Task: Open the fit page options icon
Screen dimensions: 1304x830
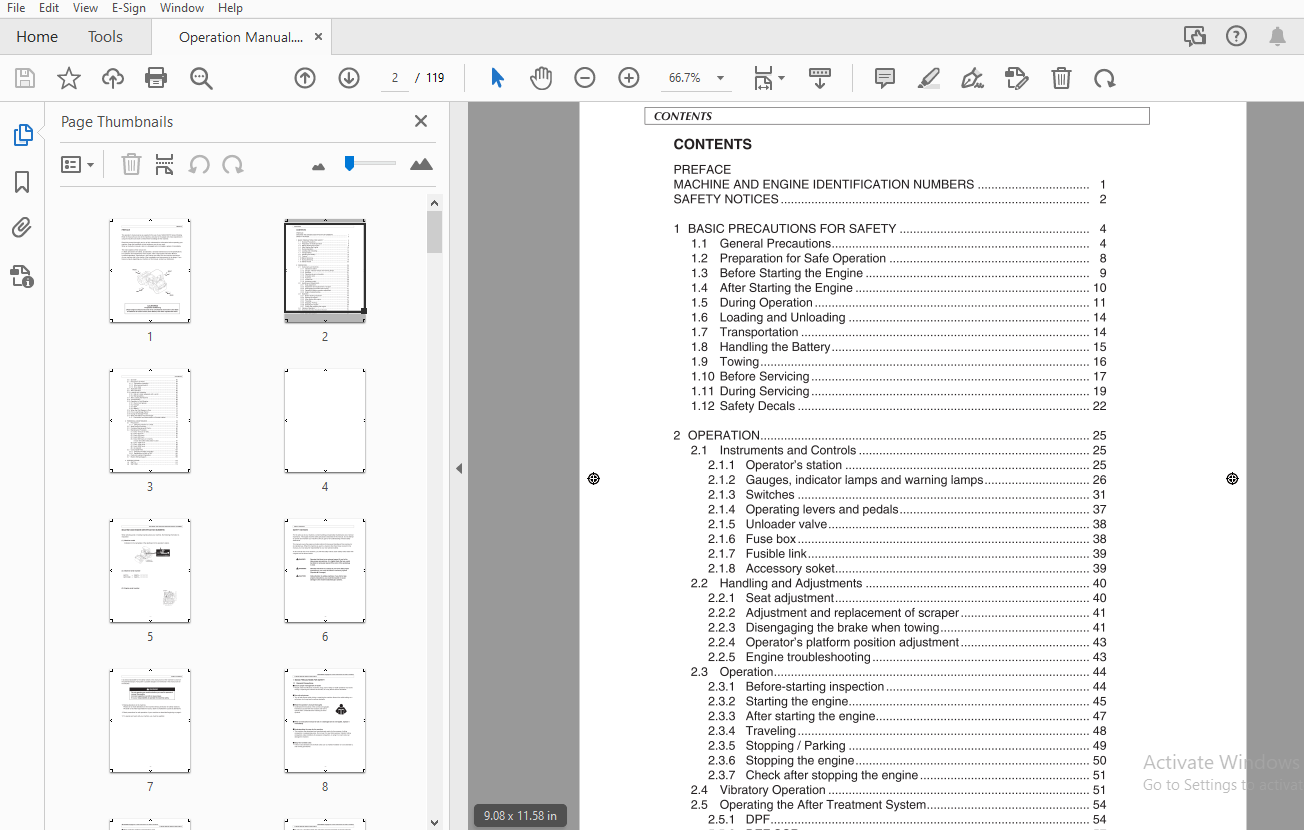Action: [763, 78]
